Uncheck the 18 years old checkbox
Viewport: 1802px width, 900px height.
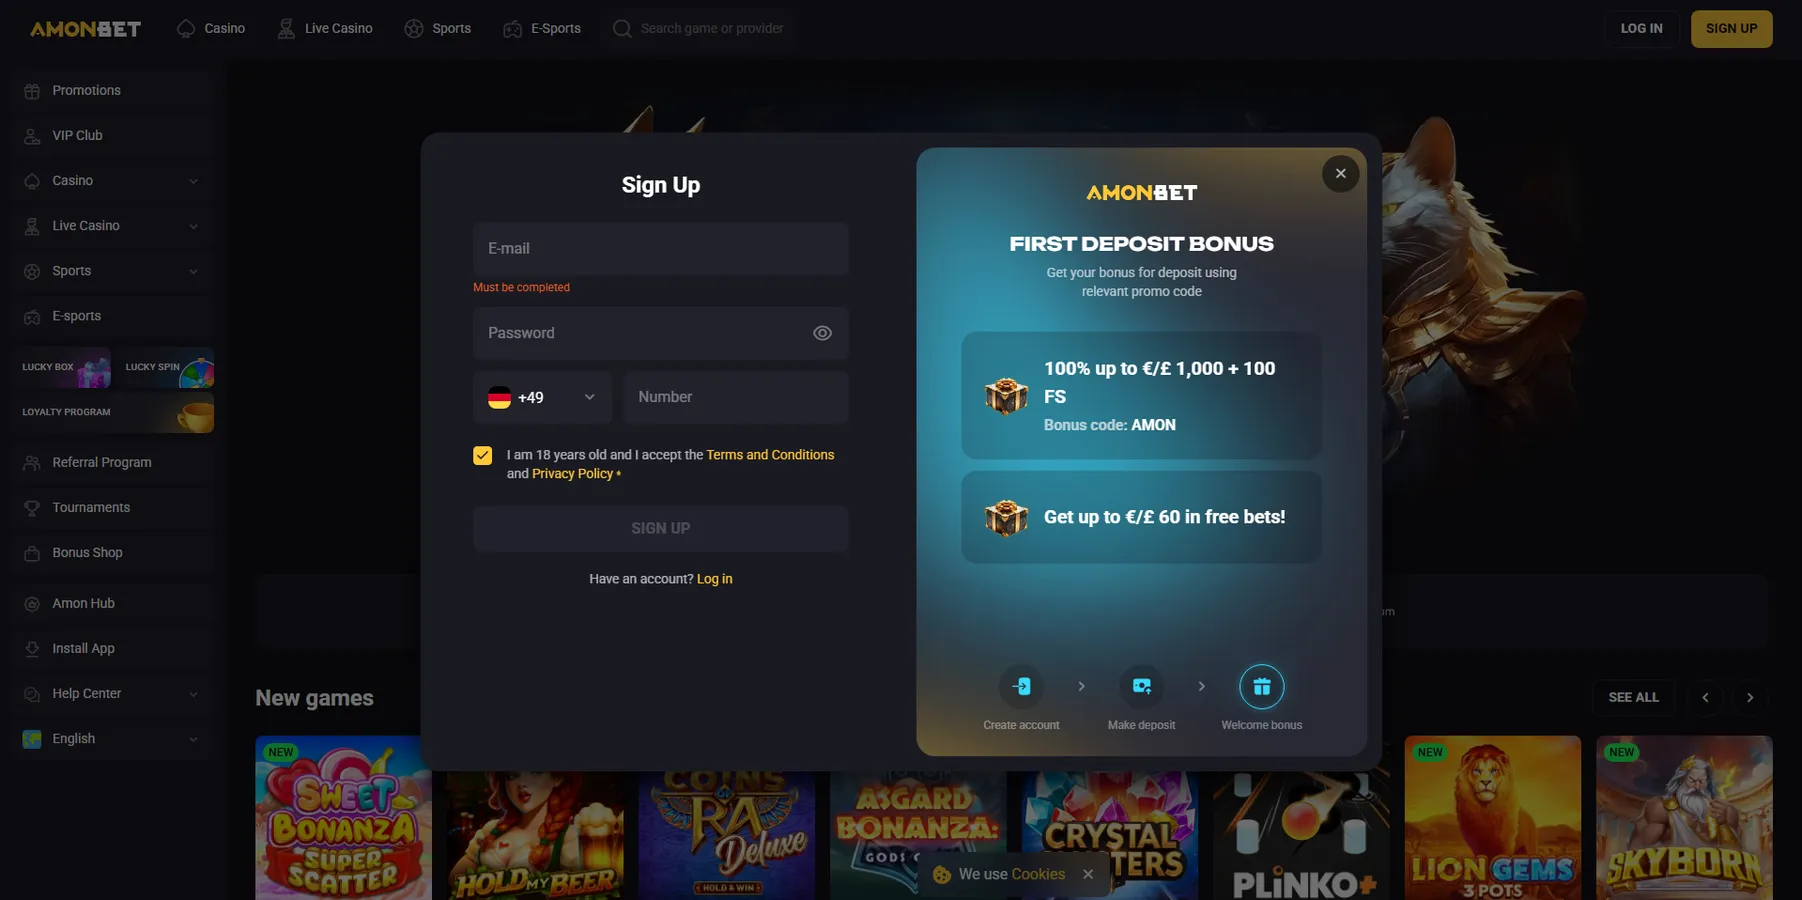coord(483,456)
